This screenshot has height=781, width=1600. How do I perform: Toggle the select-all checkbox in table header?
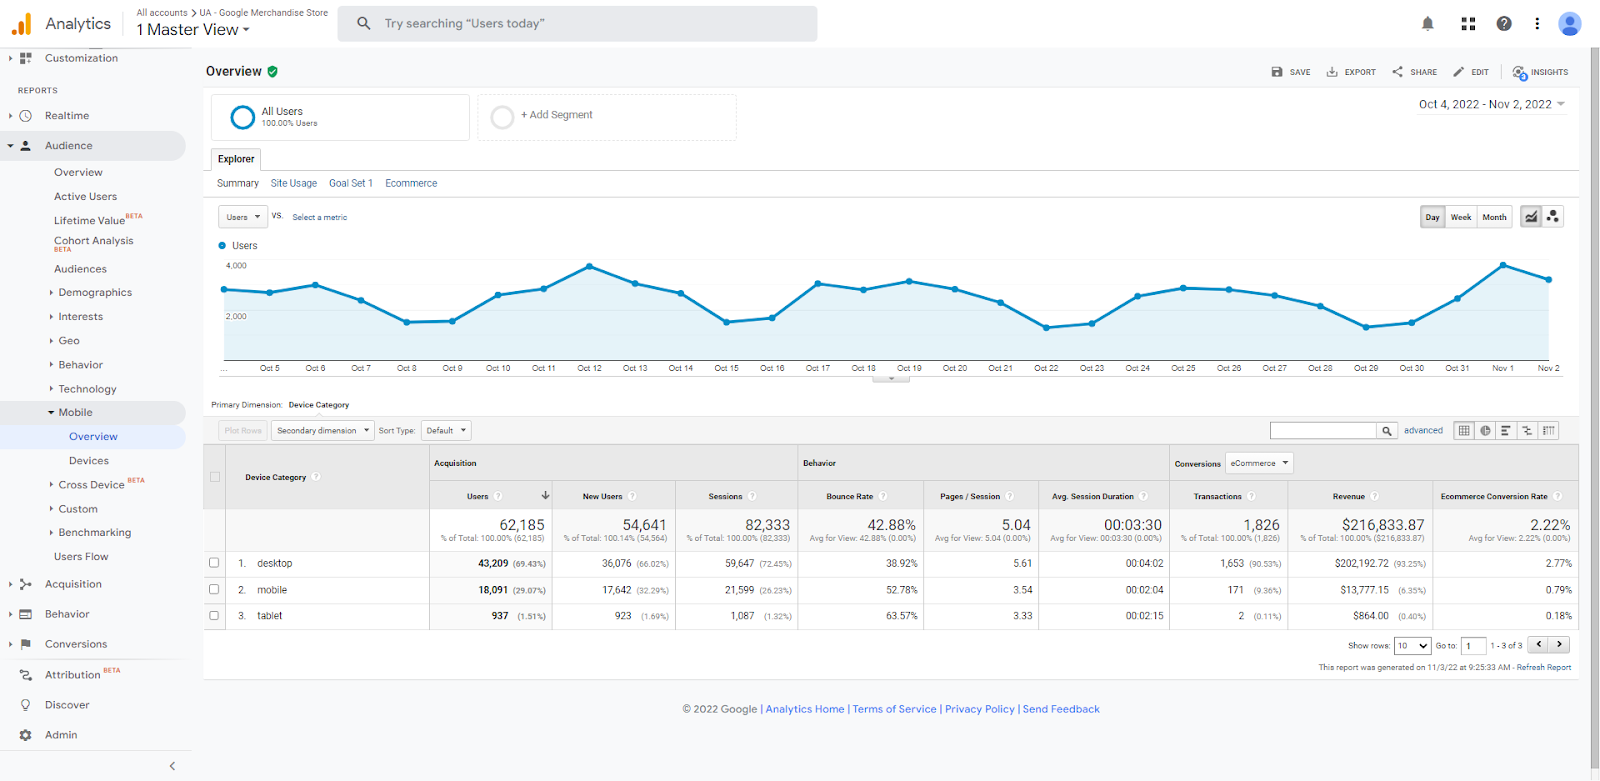pyautogui.click(x=215, y=477)
